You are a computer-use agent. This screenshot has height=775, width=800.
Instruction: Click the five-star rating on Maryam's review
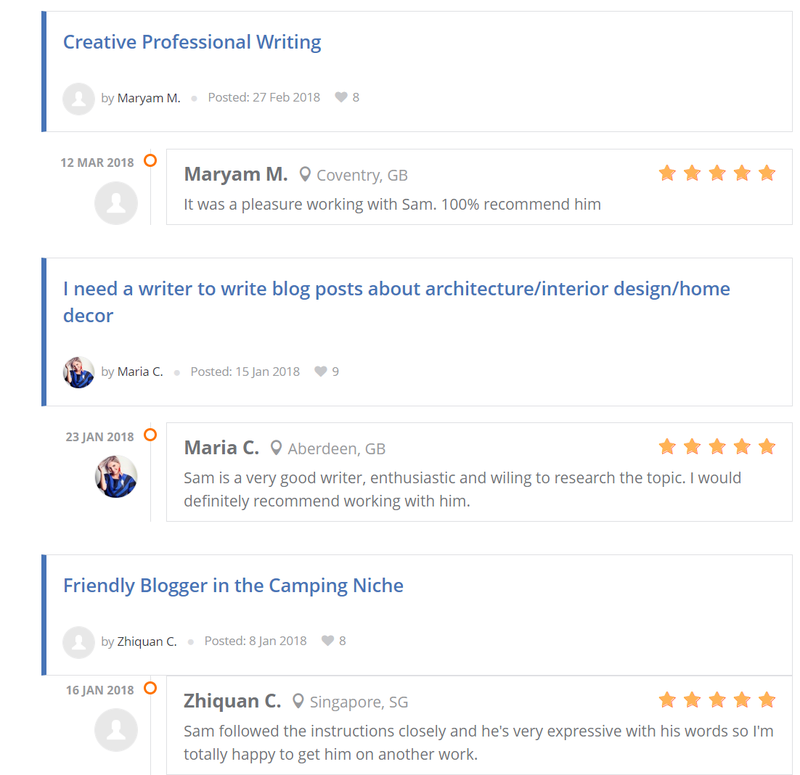(x=717, y=173)
